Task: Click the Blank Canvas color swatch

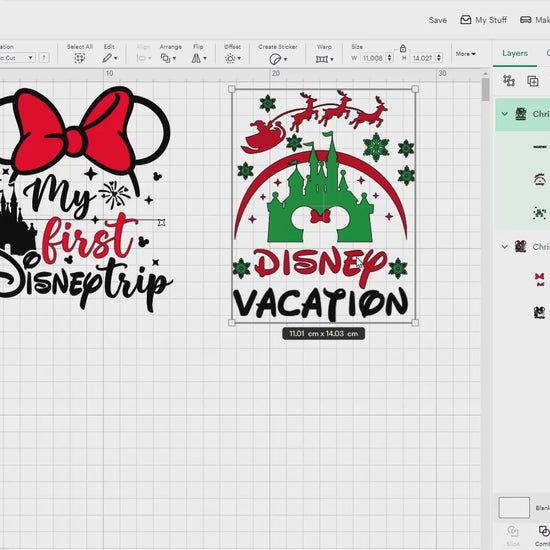Action: 514,507
